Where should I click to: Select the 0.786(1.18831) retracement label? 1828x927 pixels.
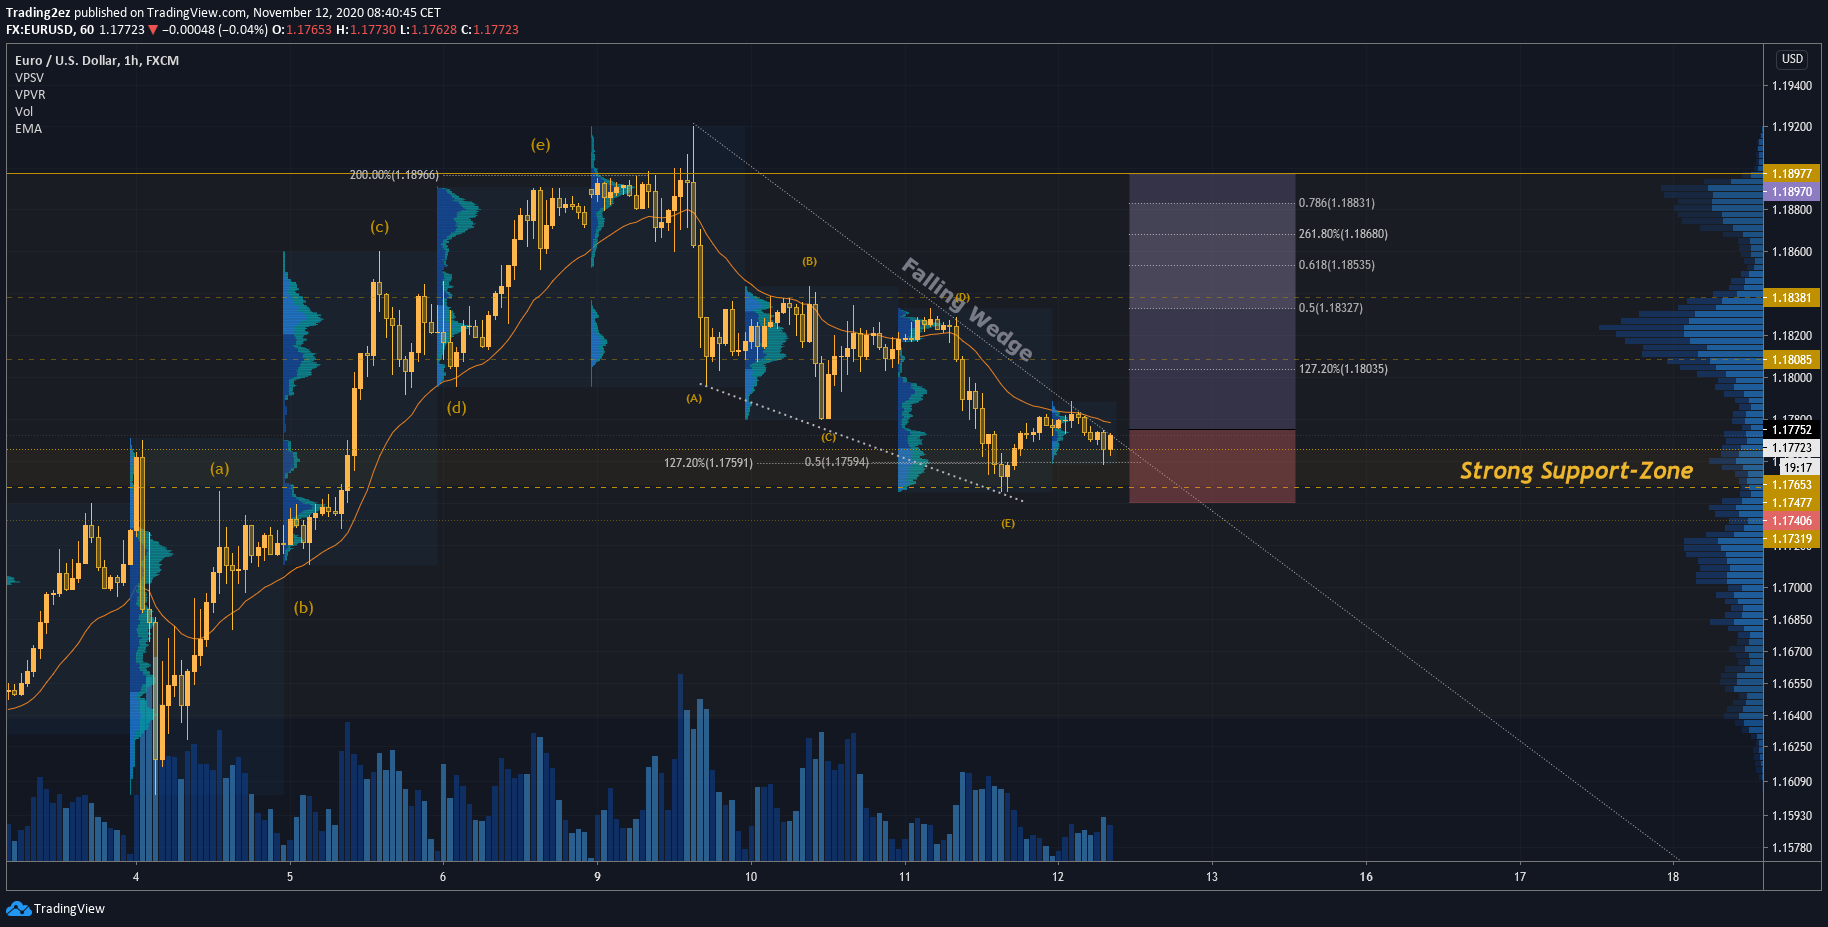pos(1336,203)
